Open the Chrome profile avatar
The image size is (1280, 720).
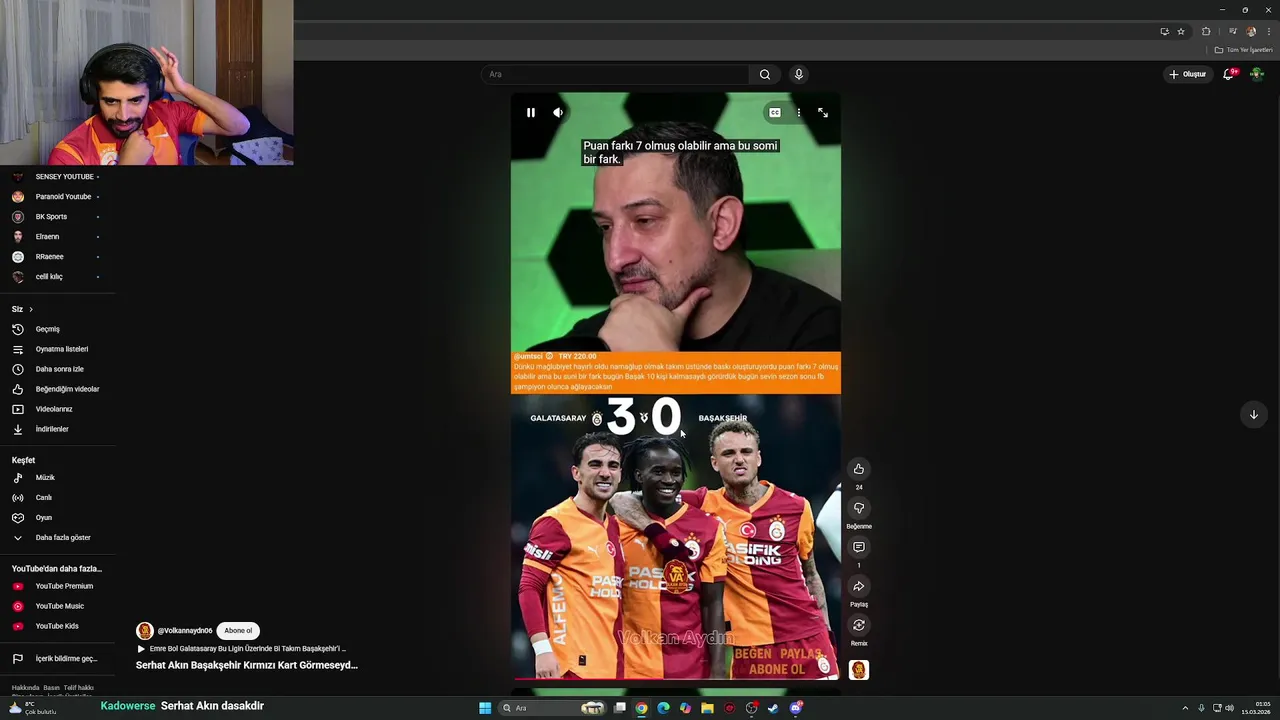tap(1251, 31)
